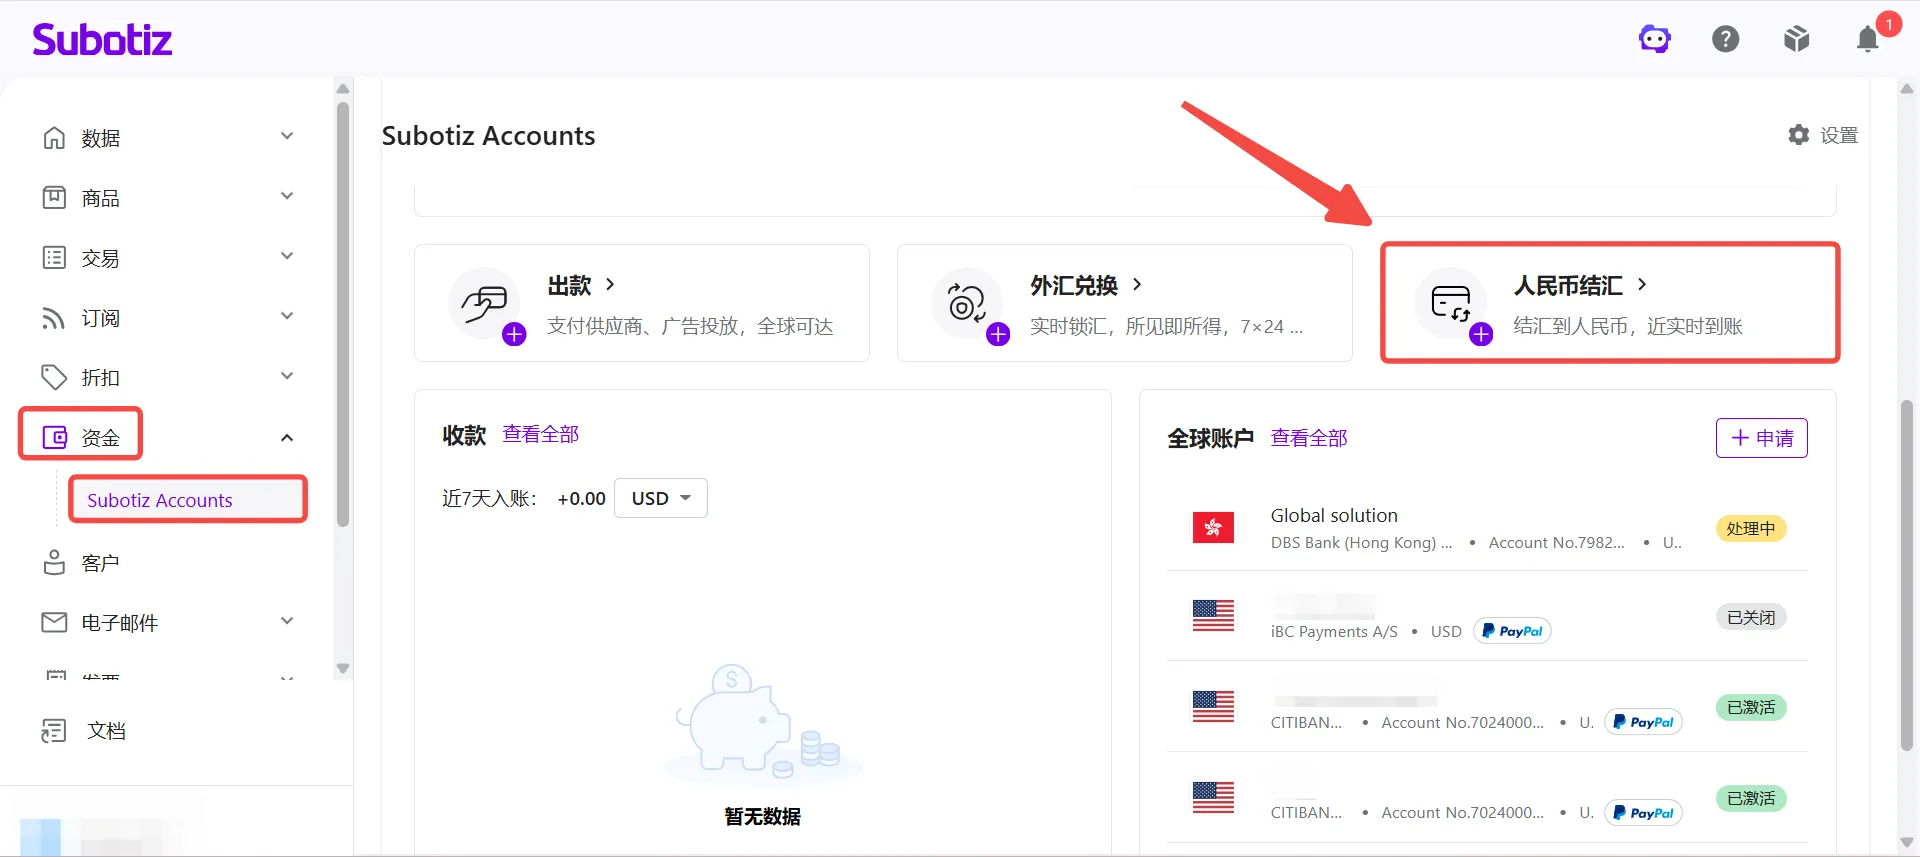Click the product icon beside 商品

pos(54,198)
